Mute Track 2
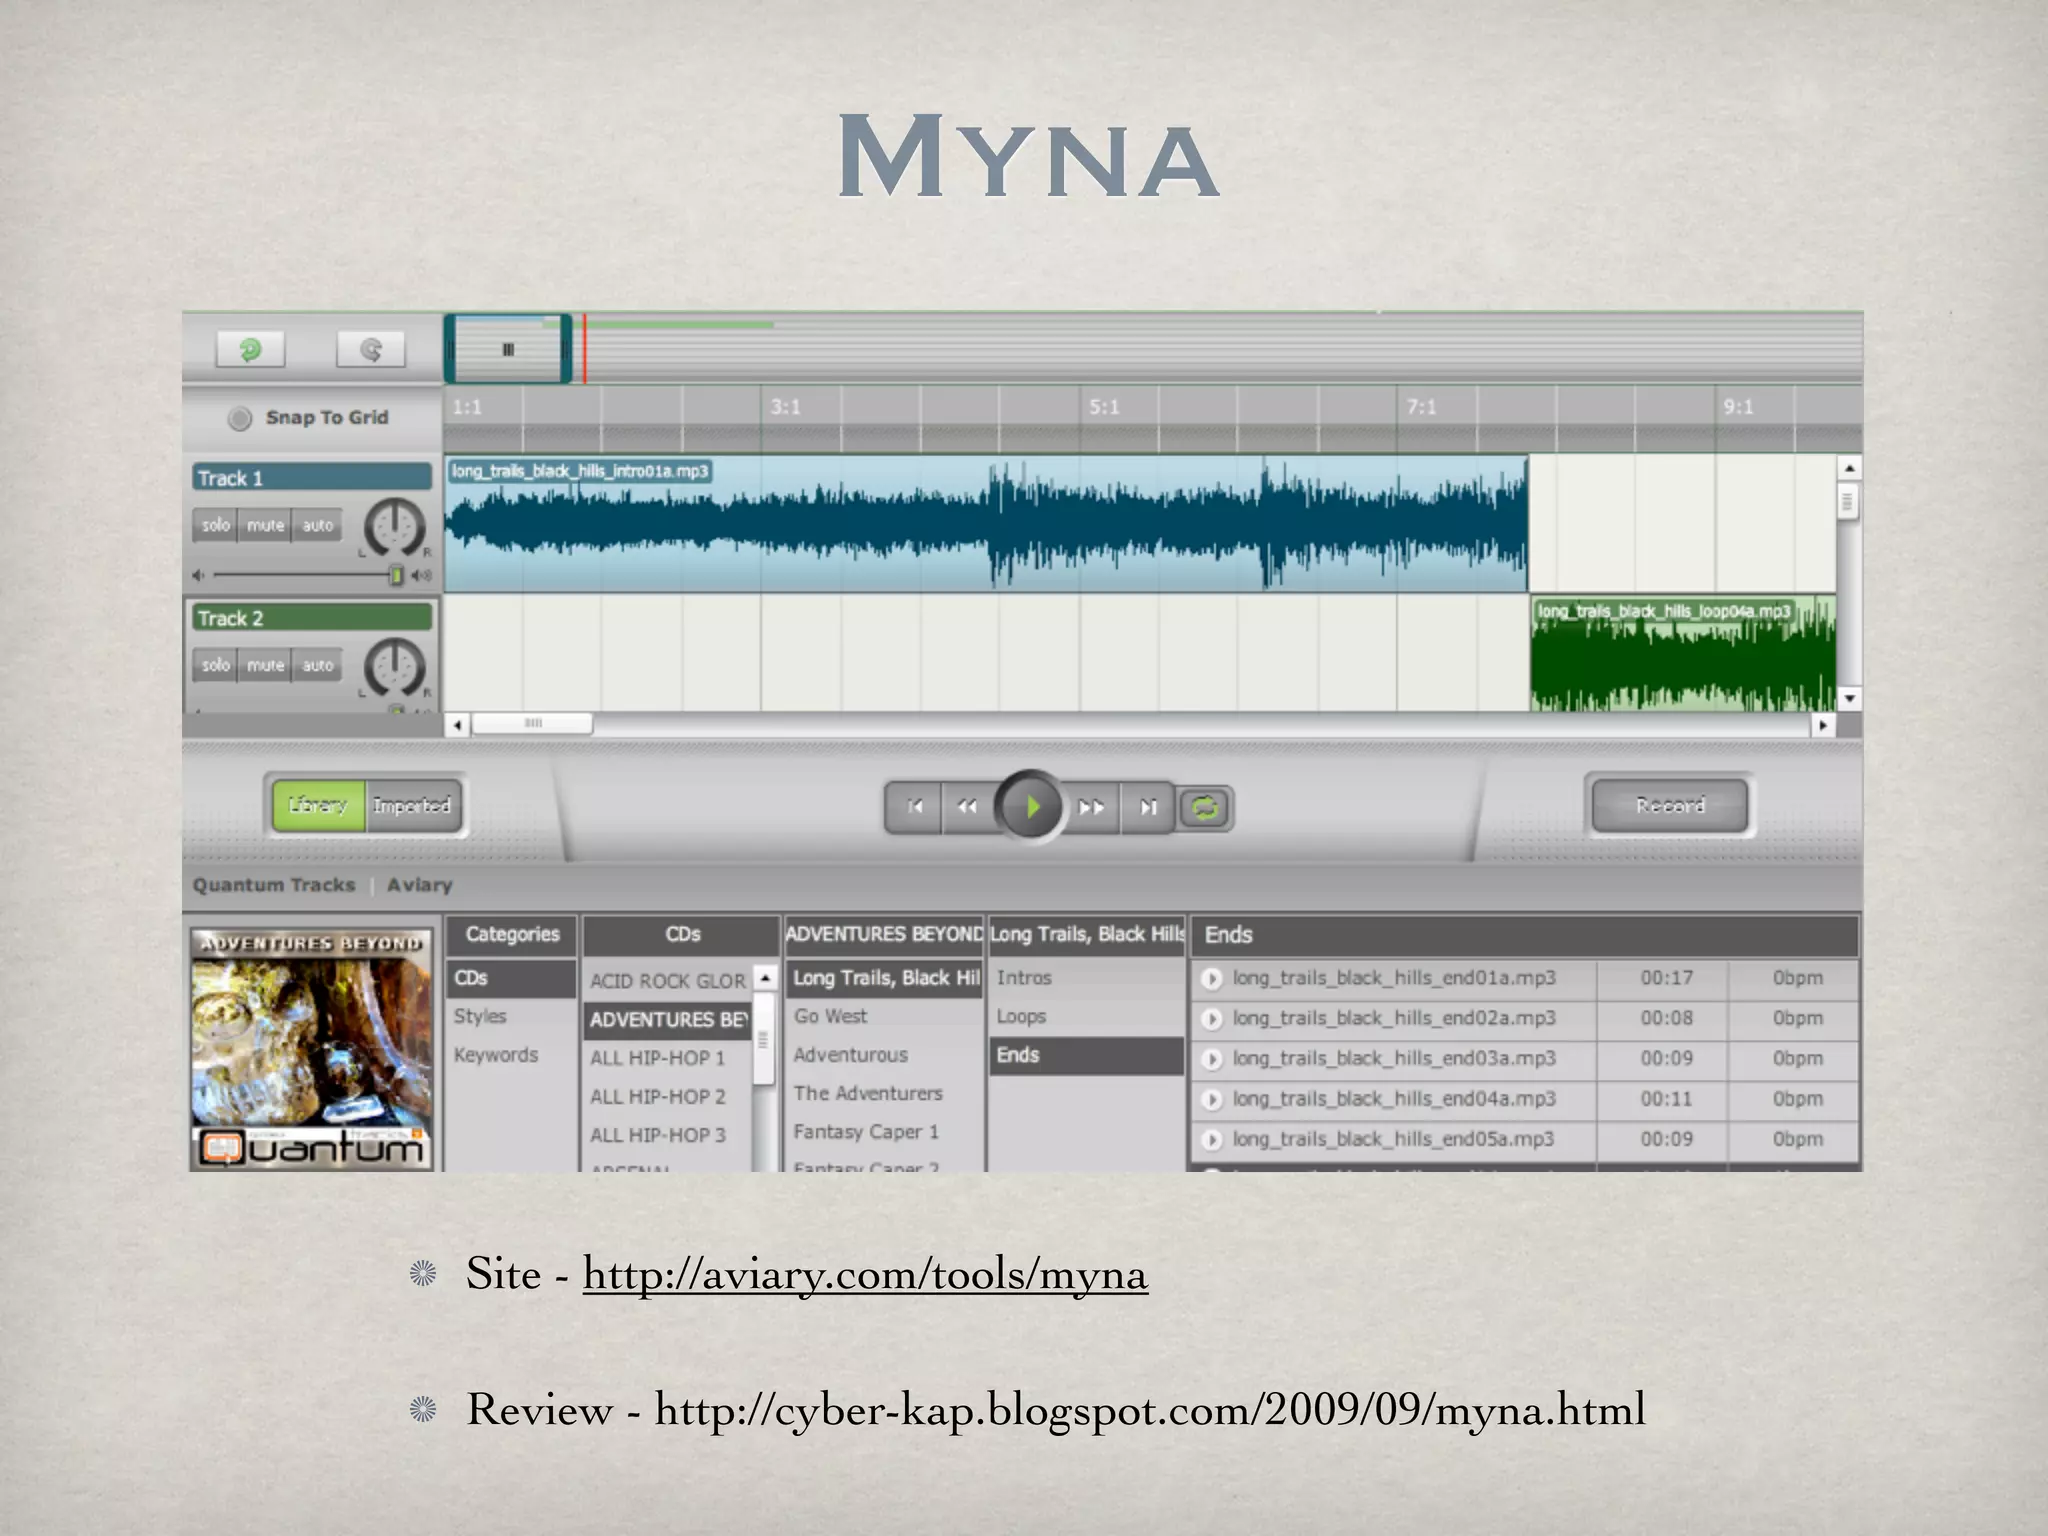The width and height of the screenshot is (2048, 1536). 266,665
